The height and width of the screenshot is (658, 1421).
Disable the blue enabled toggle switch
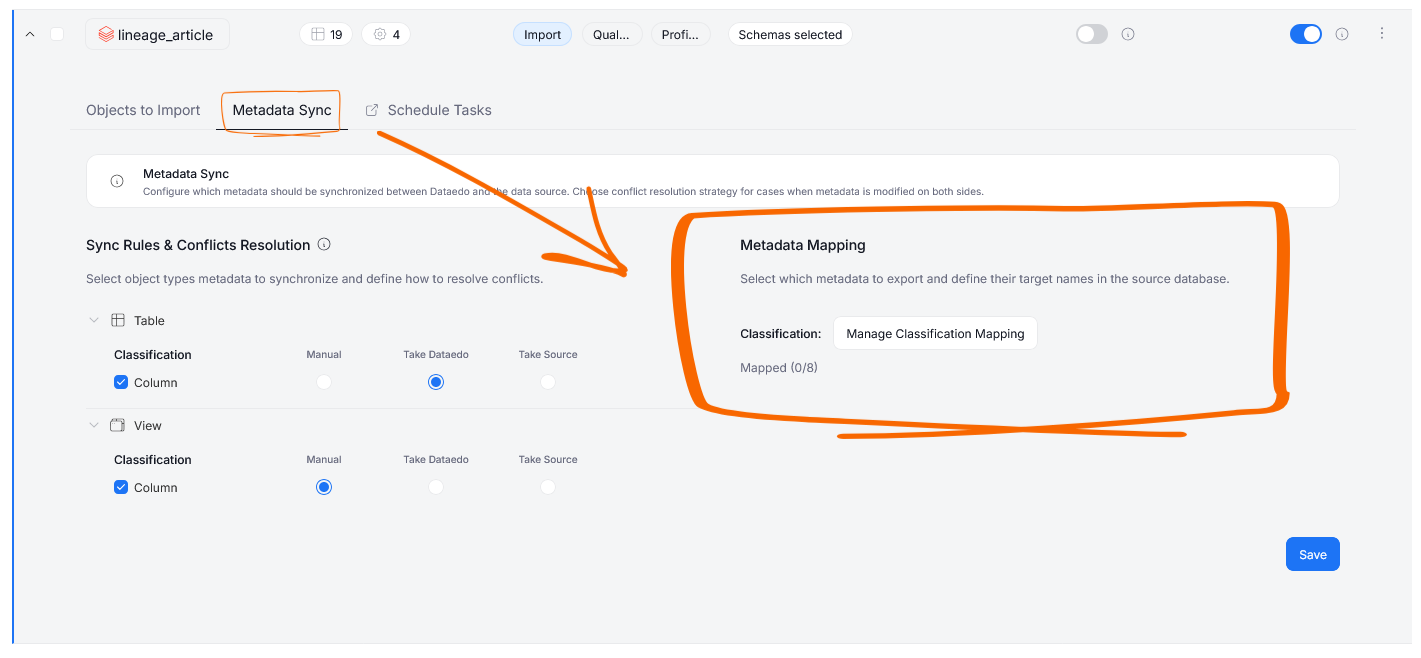pos(1306,34)
